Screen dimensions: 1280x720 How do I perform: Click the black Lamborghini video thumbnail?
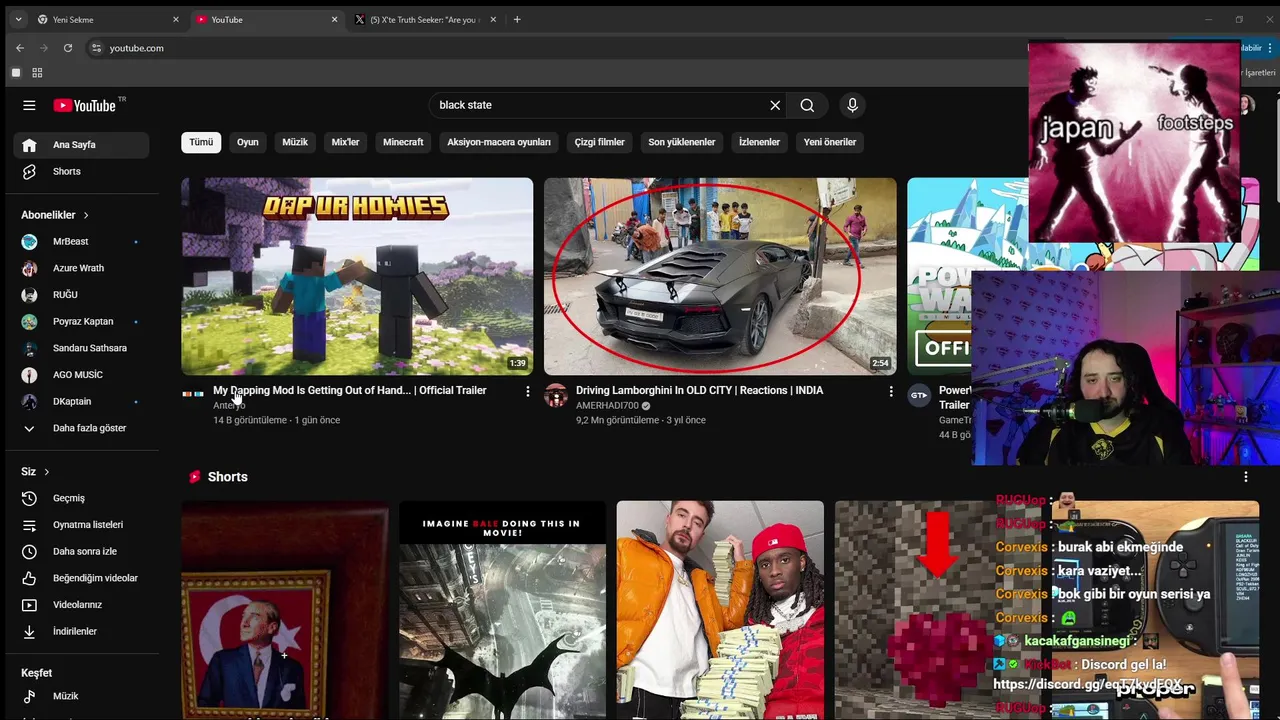720,276
